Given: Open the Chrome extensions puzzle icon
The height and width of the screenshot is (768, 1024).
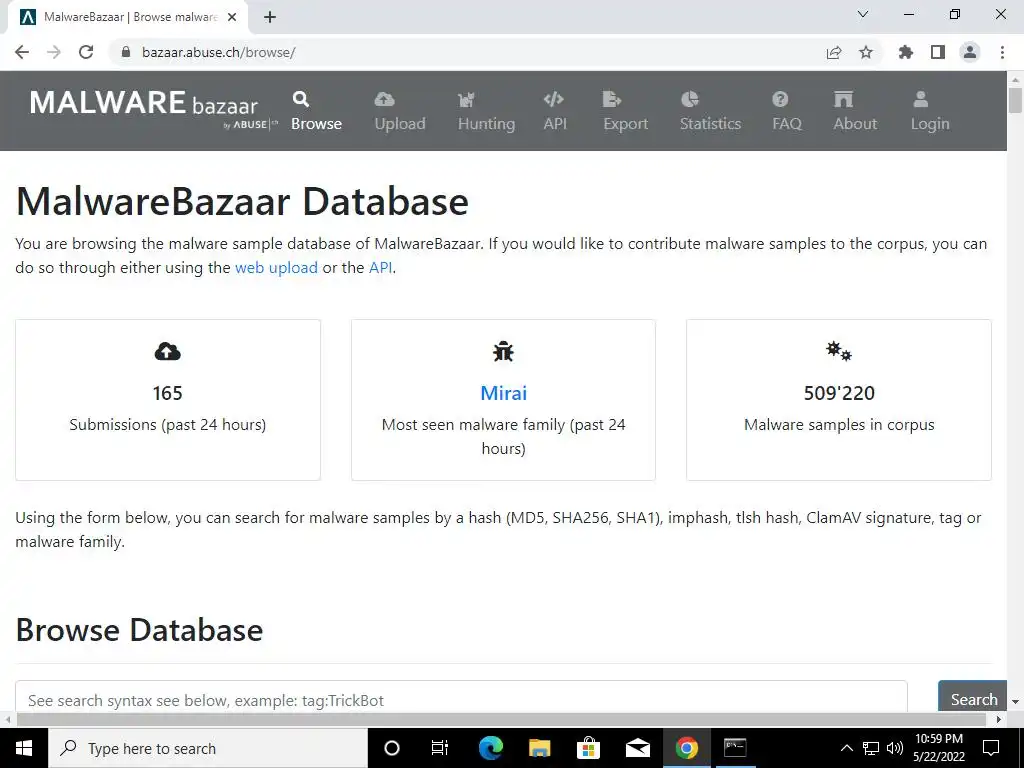Looking at the screenshot, I should coord(906,52).
